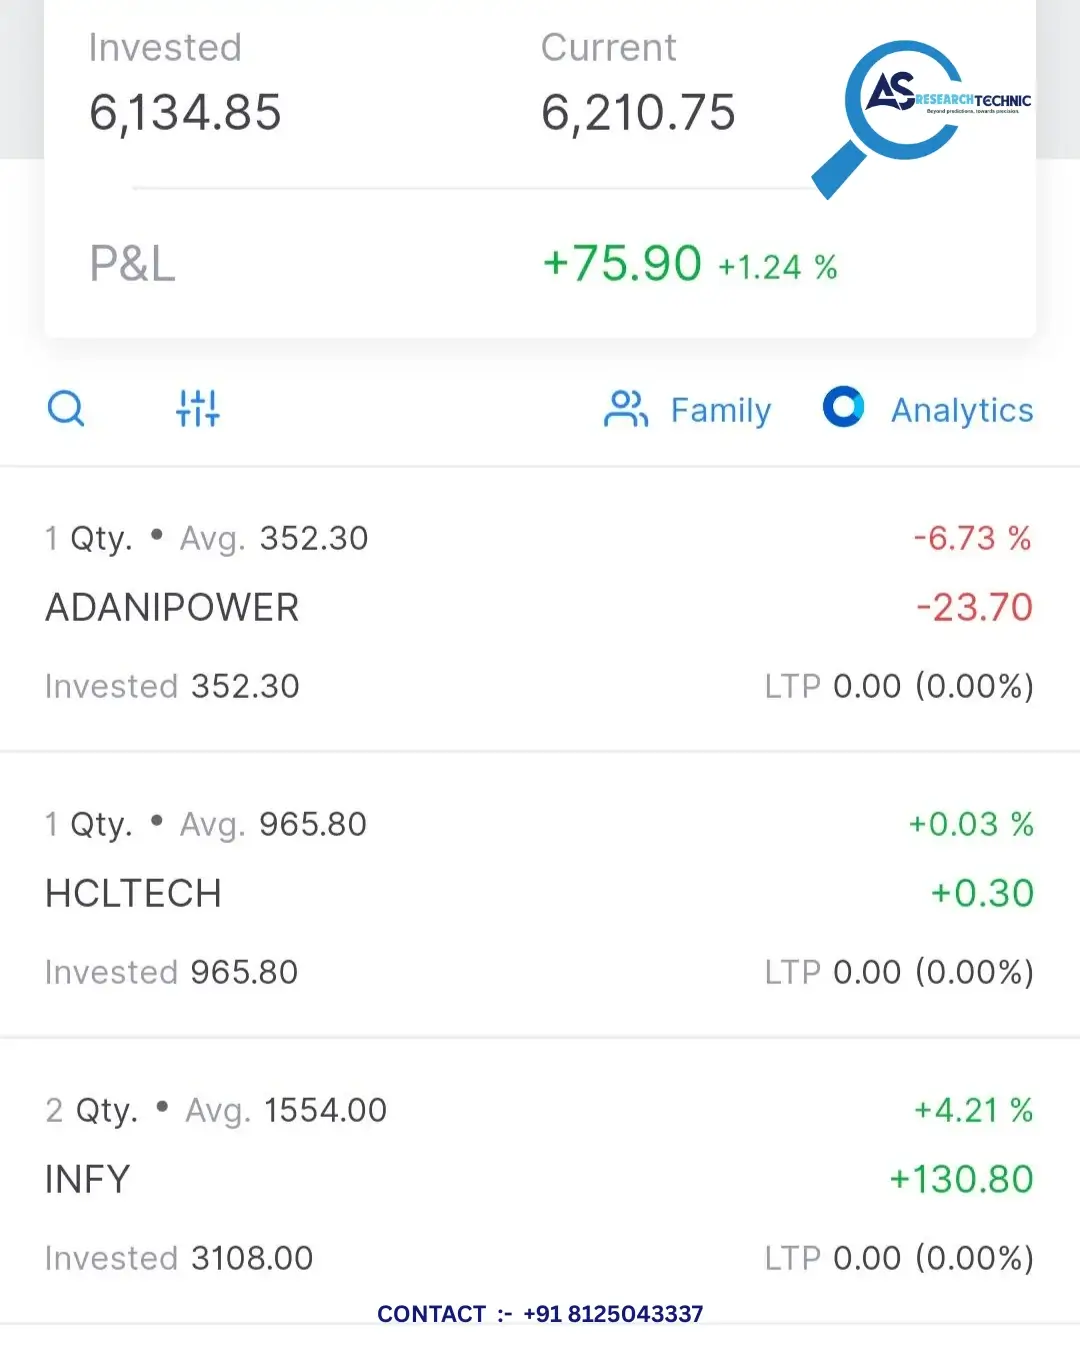Tap INFY profit +130.80 value

click(961, 1179)
